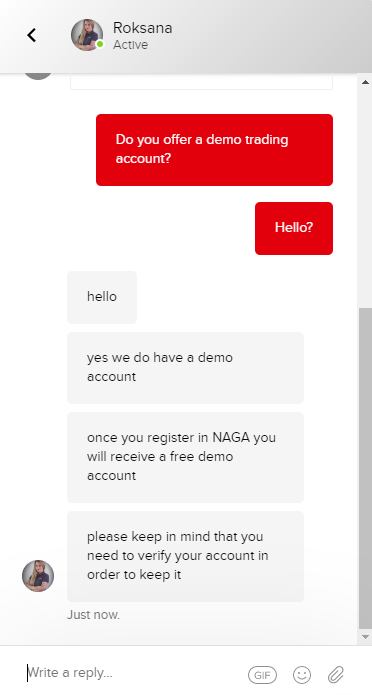Viewport: 372px width, 695px height.
Task: Click Roksana's avatar beside the last message
Action: (38, 576)
